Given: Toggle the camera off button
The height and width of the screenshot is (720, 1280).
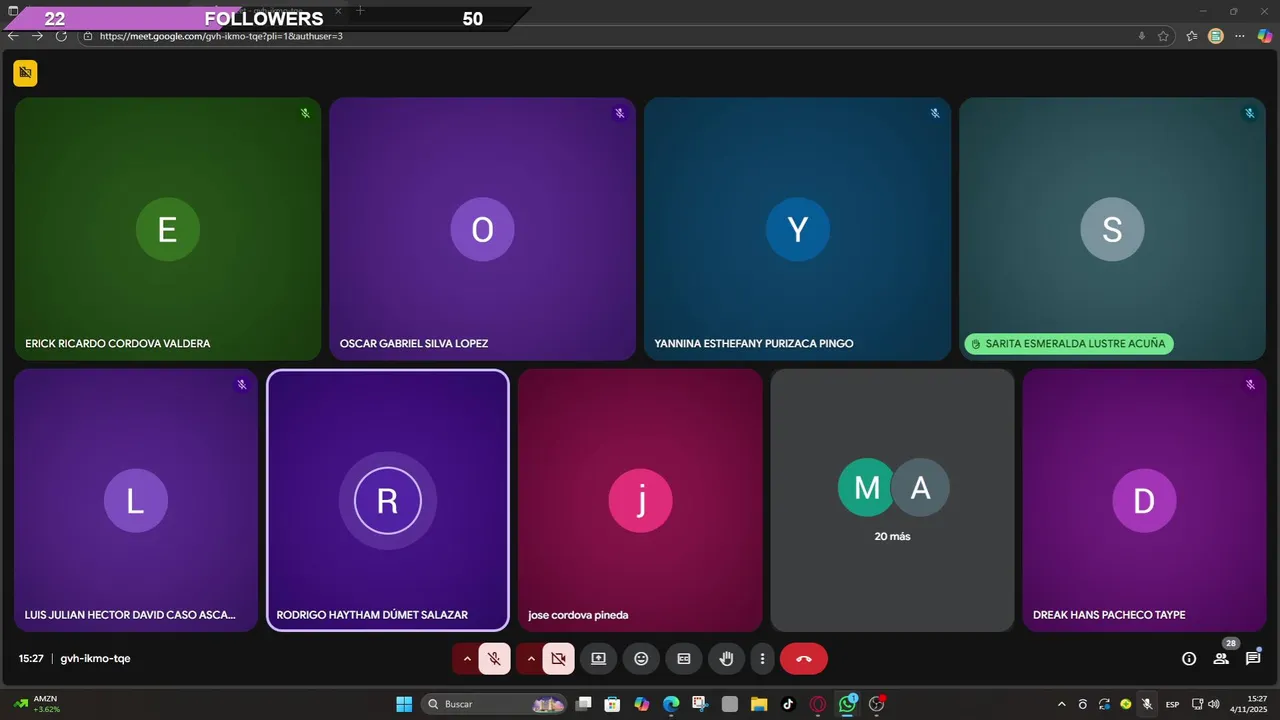Looking at the screenshot, I should coord(558,659).
